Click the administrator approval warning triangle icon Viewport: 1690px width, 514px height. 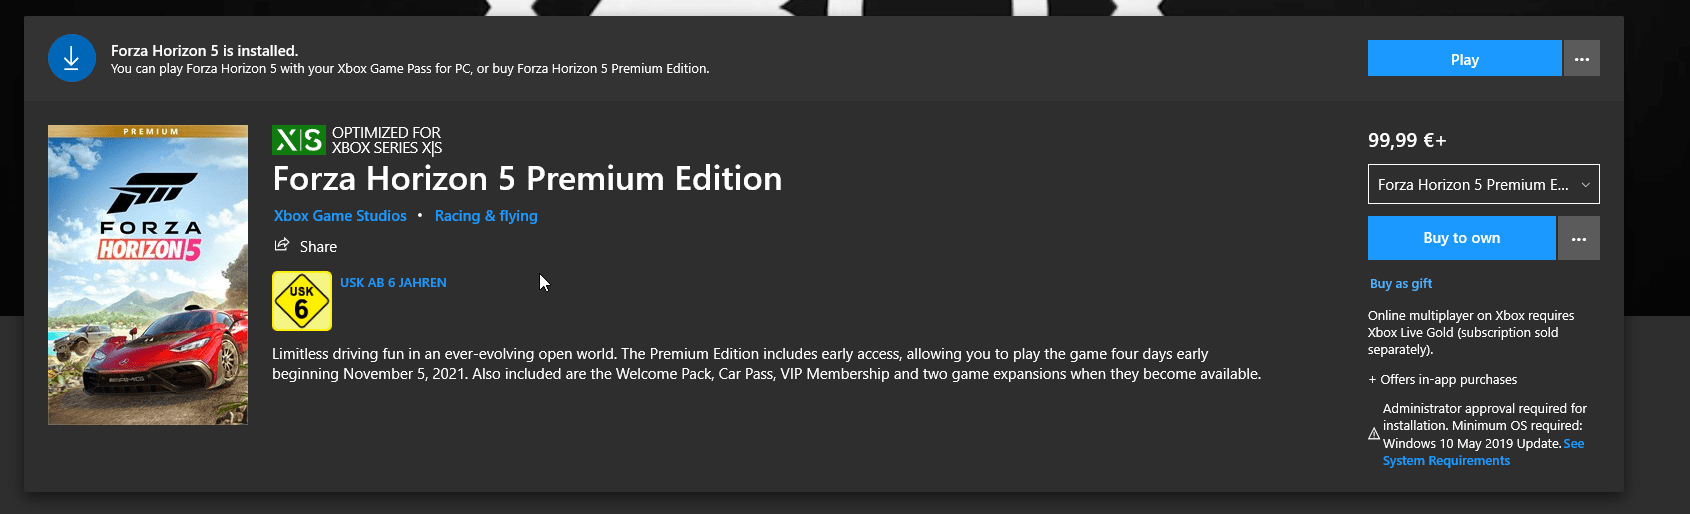pyautogui.click(x=1374, y=434)
